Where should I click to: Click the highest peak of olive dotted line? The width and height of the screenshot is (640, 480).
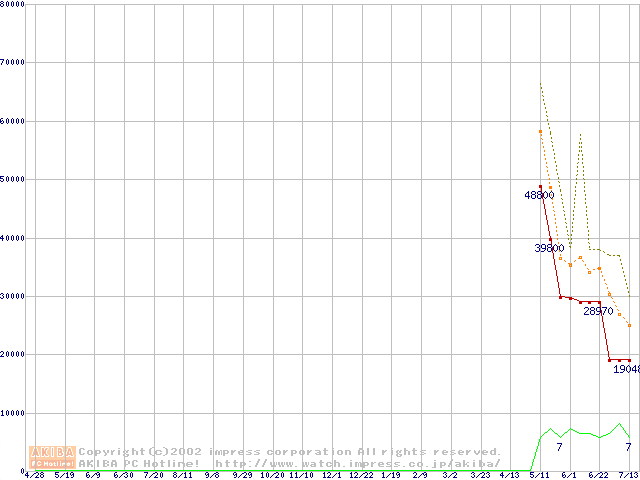[x=540, y=83]
